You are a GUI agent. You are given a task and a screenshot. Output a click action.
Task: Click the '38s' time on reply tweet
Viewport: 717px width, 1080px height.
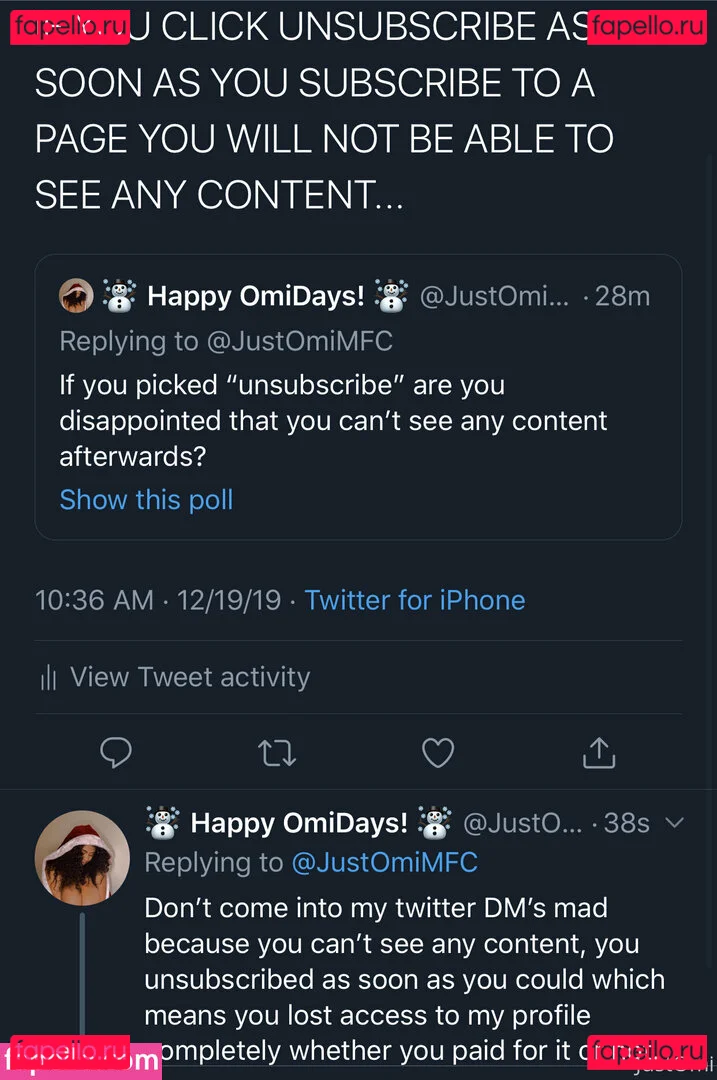(627, 823)
